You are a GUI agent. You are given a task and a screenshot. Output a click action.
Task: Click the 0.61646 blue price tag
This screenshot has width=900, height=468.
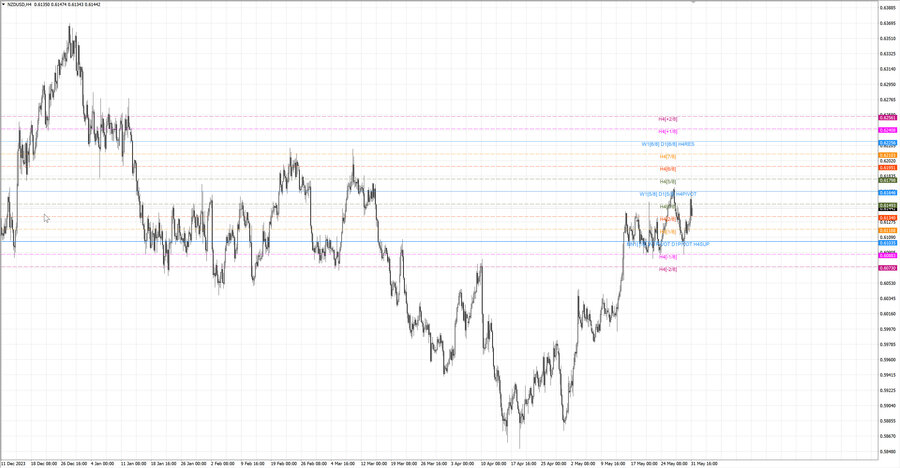pos(888,193)
